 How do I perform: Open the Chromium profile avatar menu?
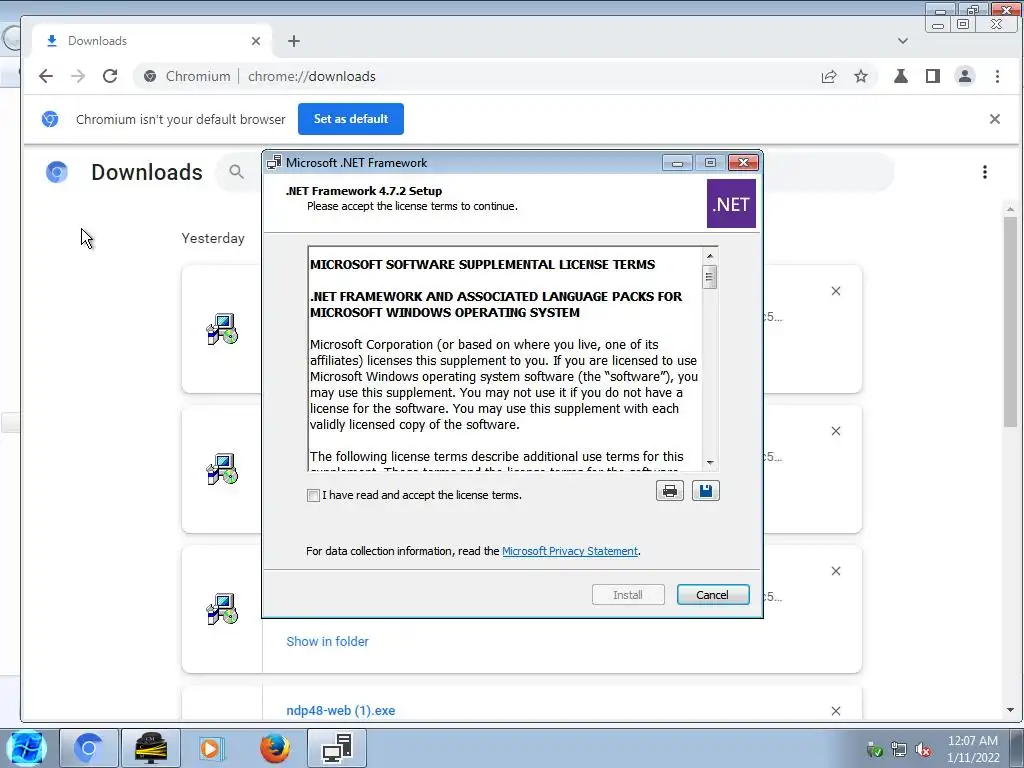(965, 76)
